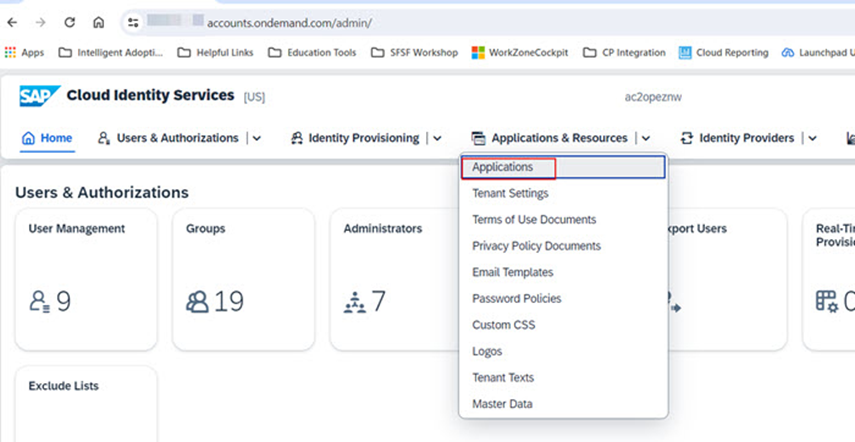Expand the Identity Providers dropdown arrow
The image size is (855, 442).
tap(811, 139)
